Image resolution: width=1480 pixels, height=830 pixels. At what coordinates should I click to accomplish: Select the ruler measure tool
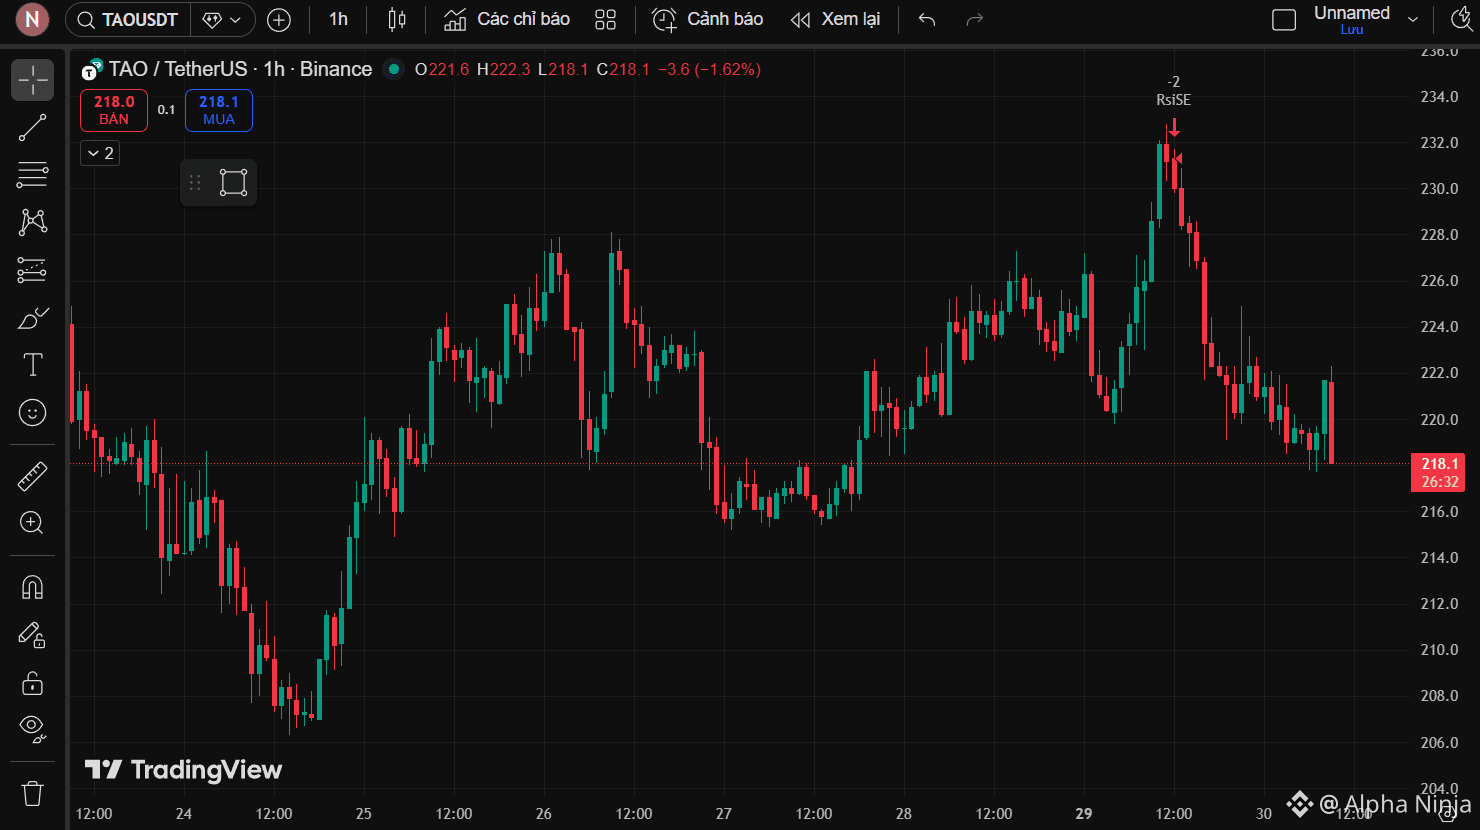[x=32, y=476]
